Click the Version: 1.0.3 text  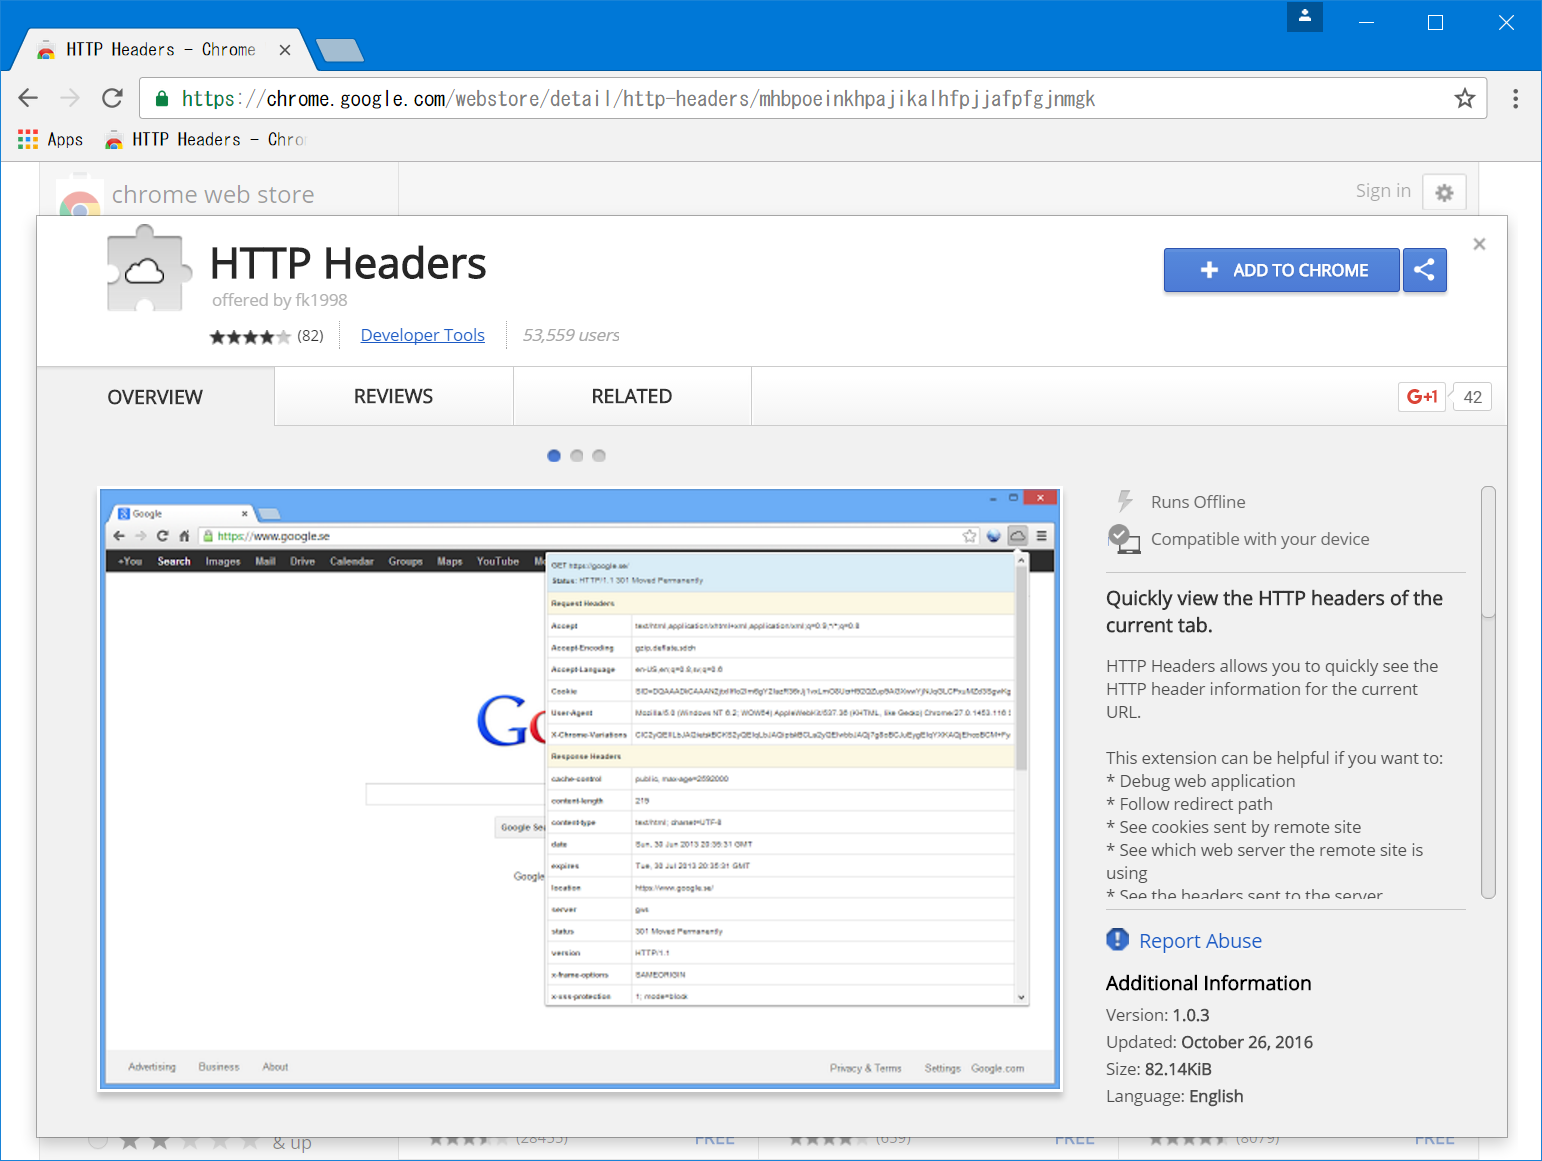click(x=1157, y=1015)
